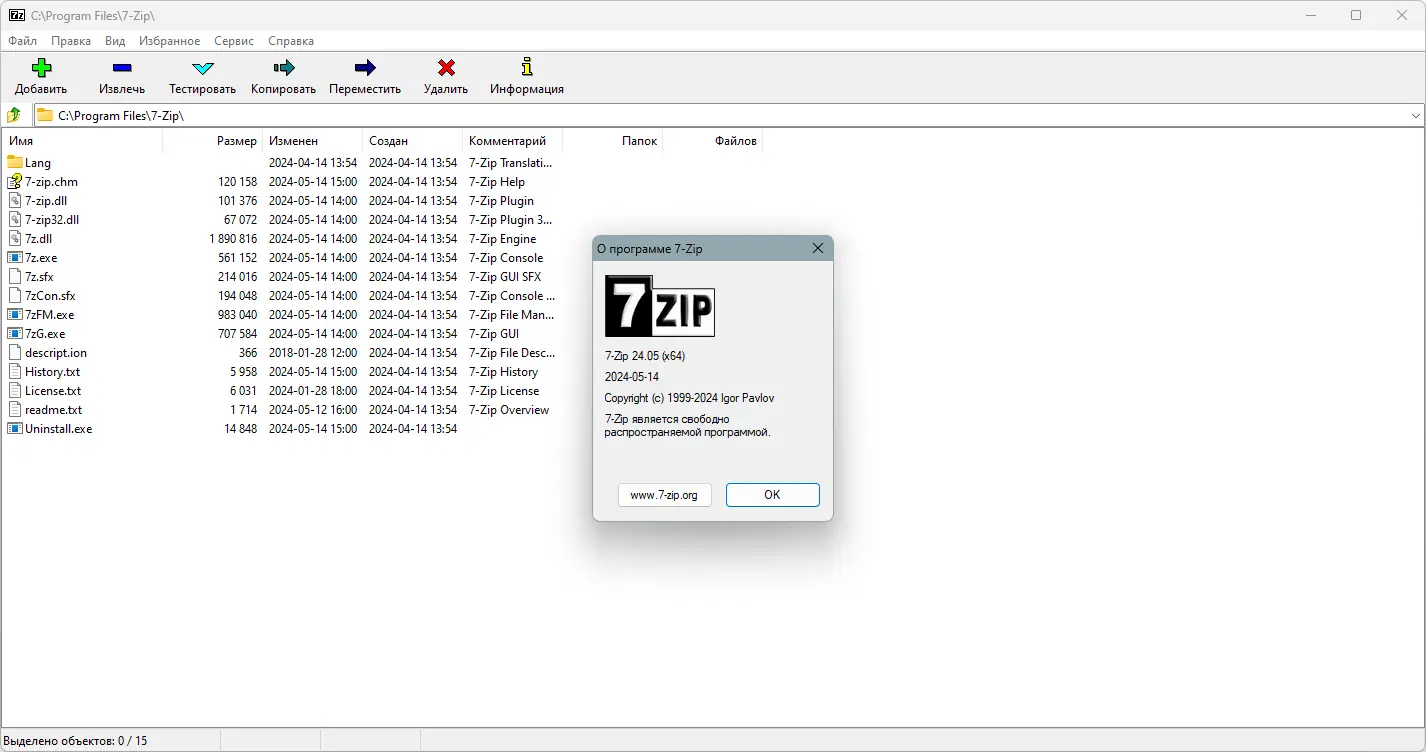Click the 7z.dll file icon
The height and width of the screenshot is (752, 1426).
(x=15, y=238)
